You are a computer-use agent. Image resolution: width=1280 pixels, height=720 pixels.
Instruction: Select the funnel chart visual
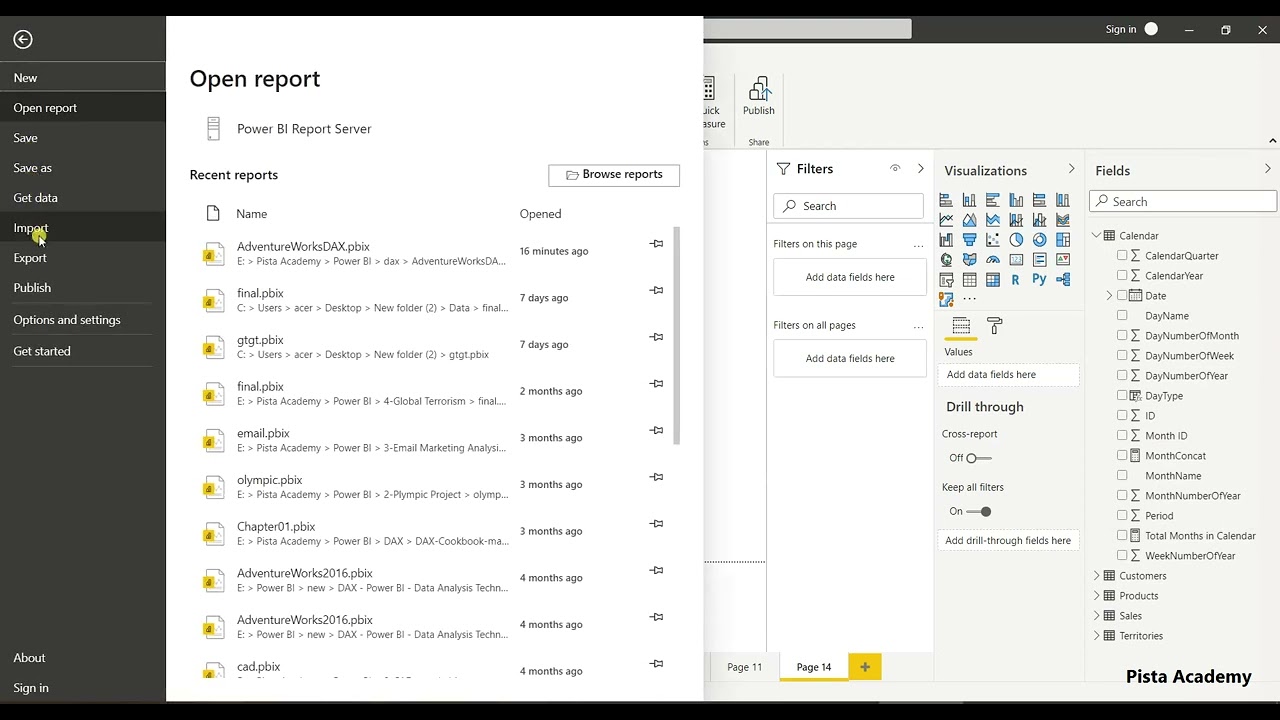point(969,240)
